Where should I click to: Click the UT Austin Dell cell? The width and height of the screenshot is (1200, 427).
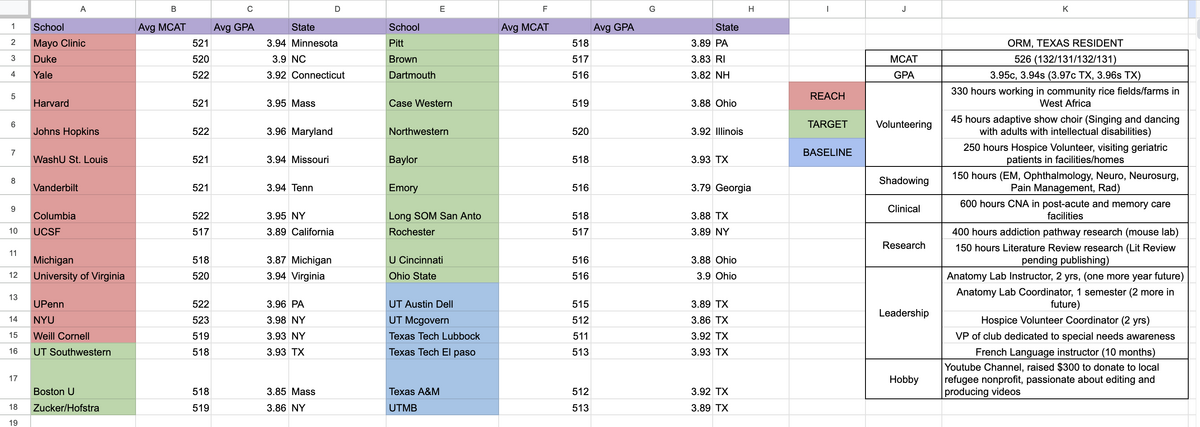point(440,302)
